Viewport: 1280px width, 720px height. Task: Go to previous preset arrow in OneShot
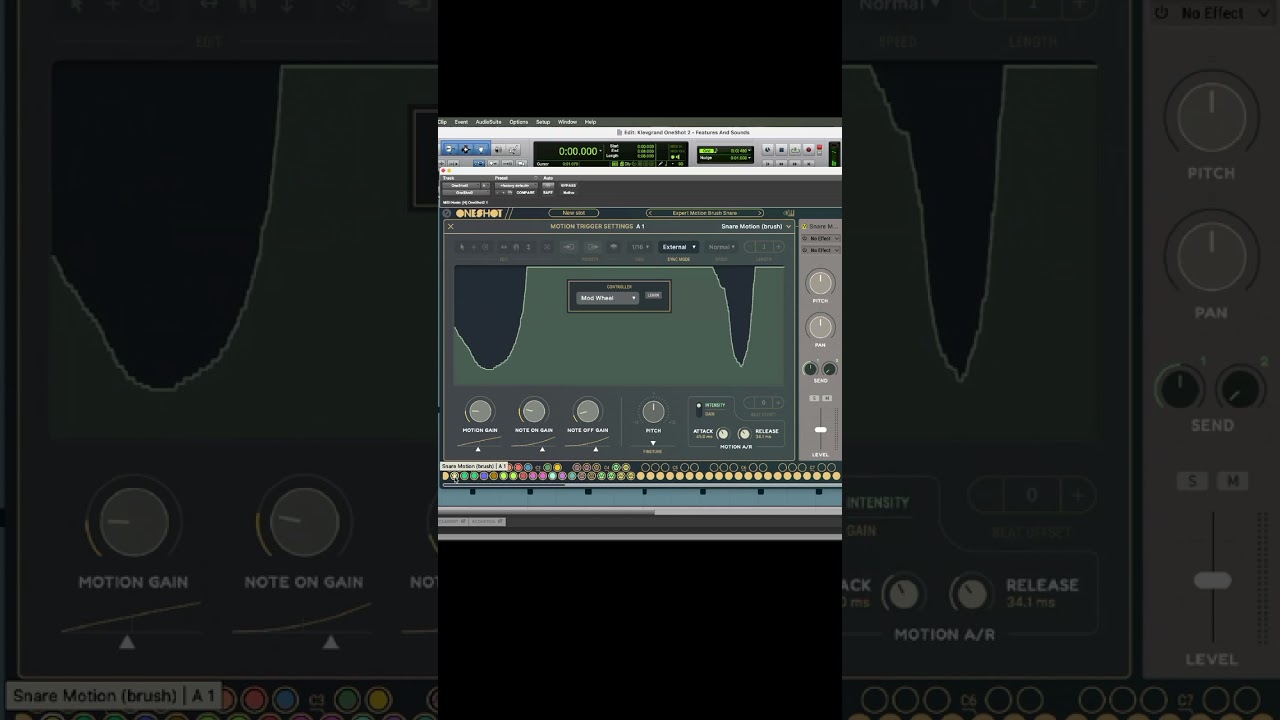click(649, 213)
